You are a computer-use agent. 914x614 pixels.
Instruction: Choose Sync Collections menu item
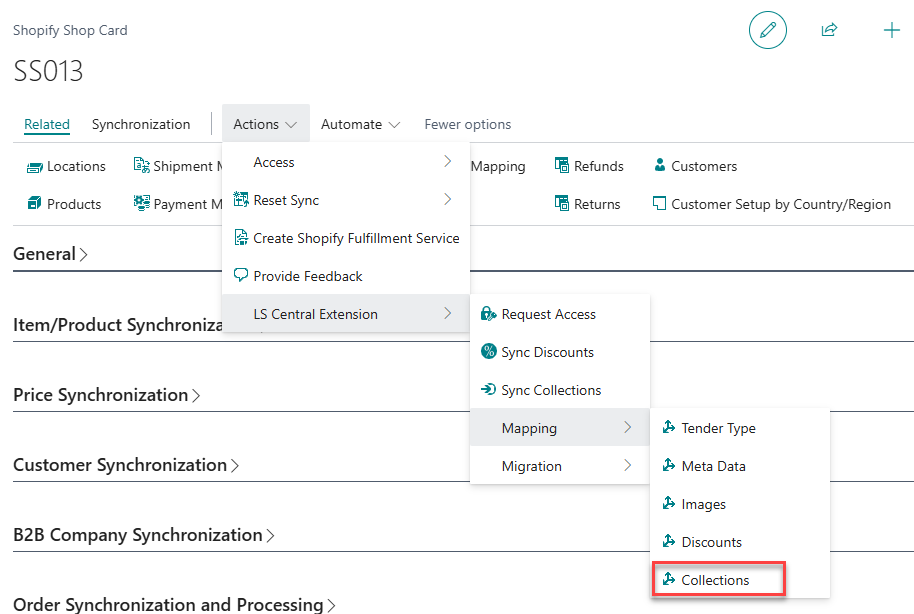(560, 390)
